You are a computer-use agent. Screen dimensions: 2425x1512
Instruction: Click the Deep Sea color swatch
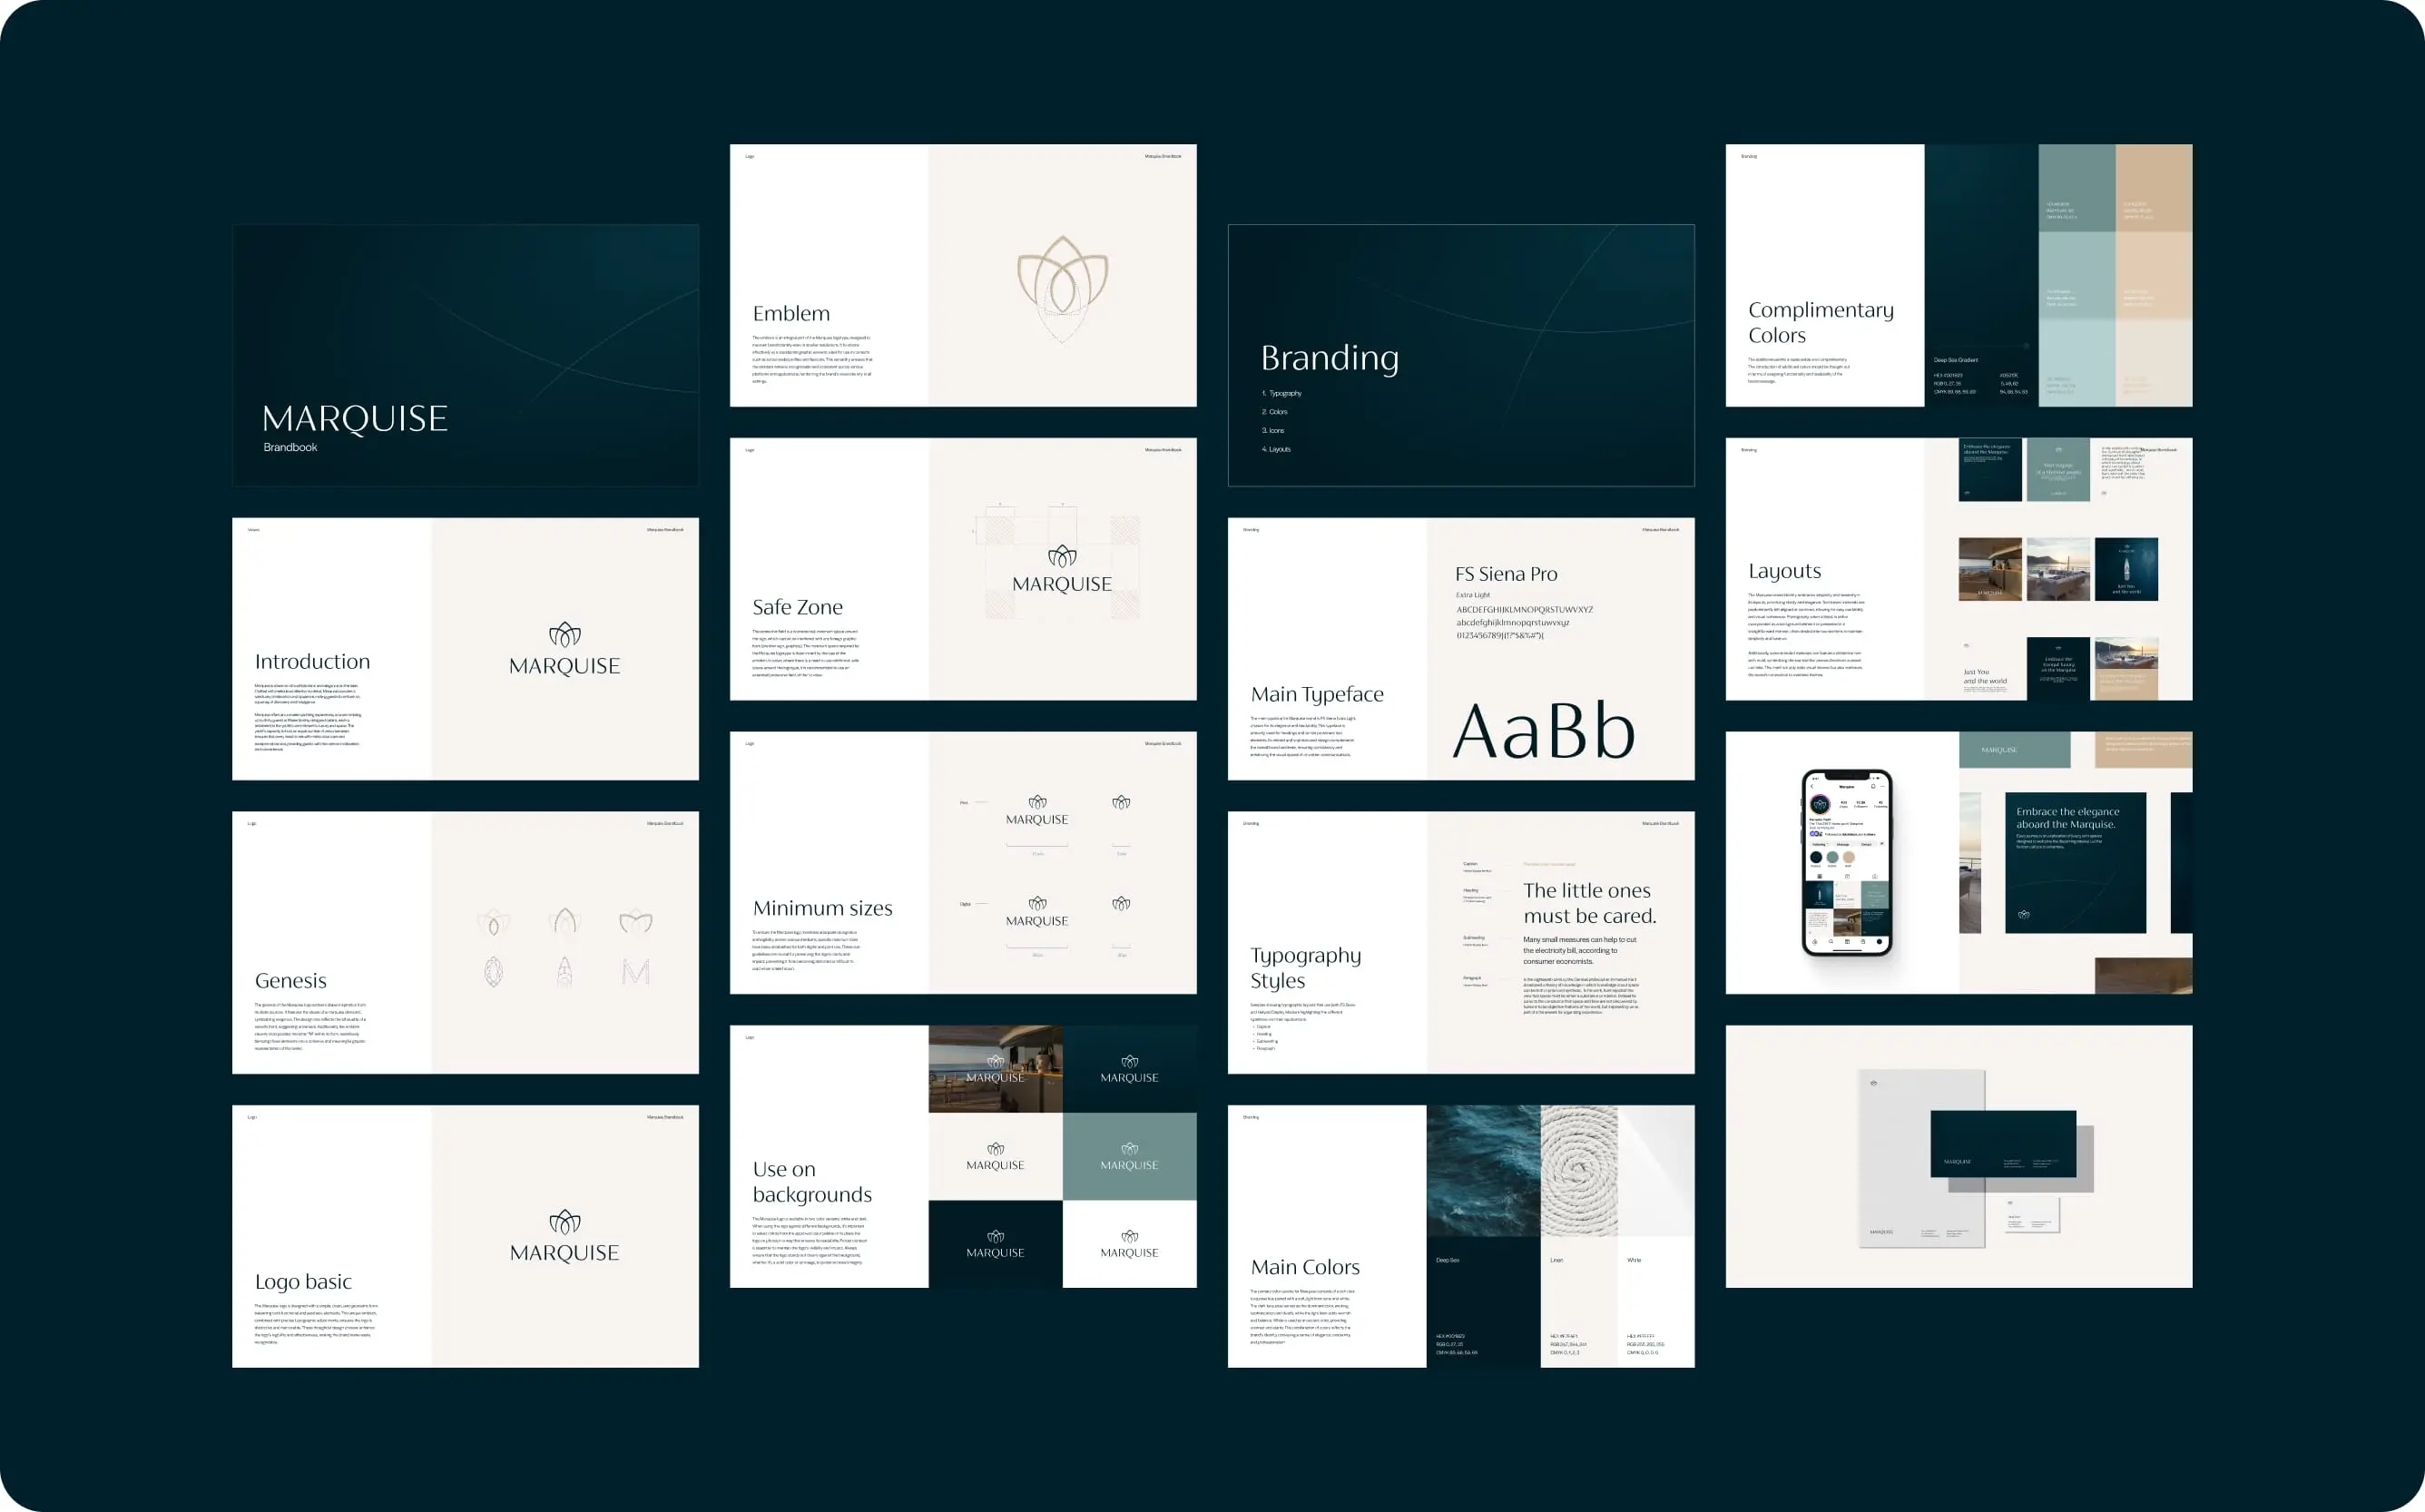1482,1300
